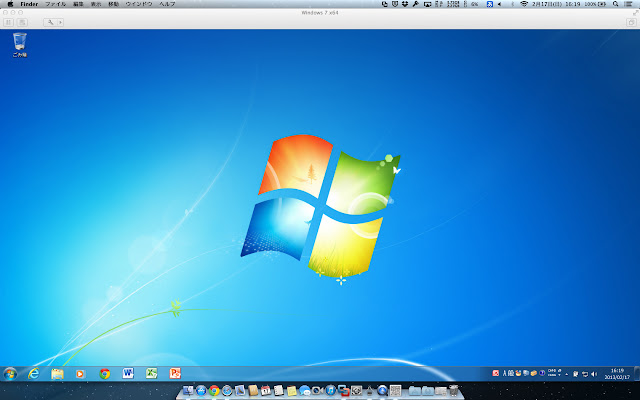Open the Finder menu in the menu bar
Viewport: 640px width, 400px height.
point(29,4)
